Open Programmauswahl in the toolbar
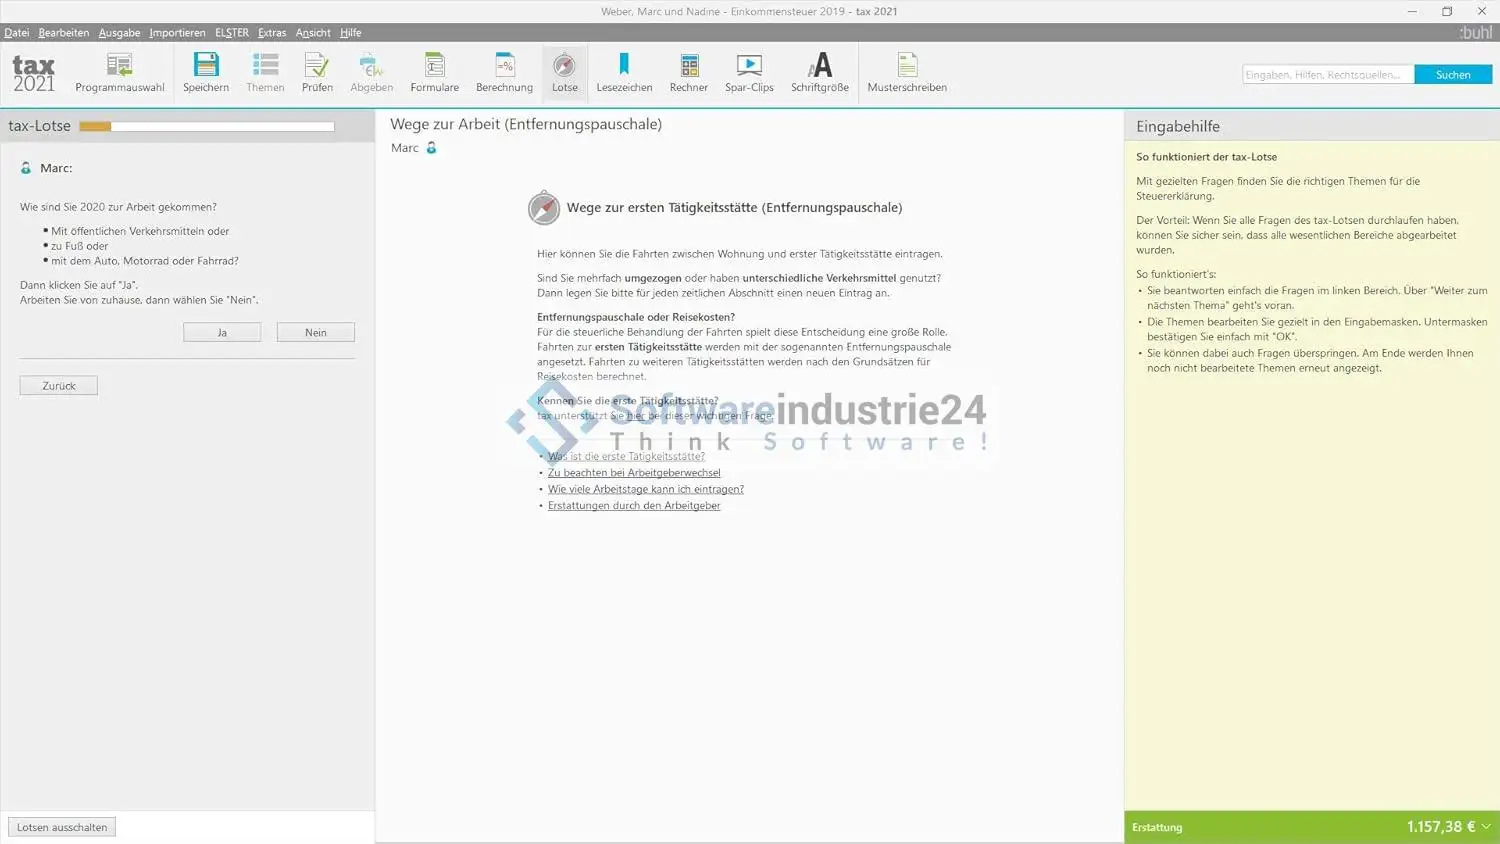The width and height of the screenshot is (1500, 844). point(119,73)
